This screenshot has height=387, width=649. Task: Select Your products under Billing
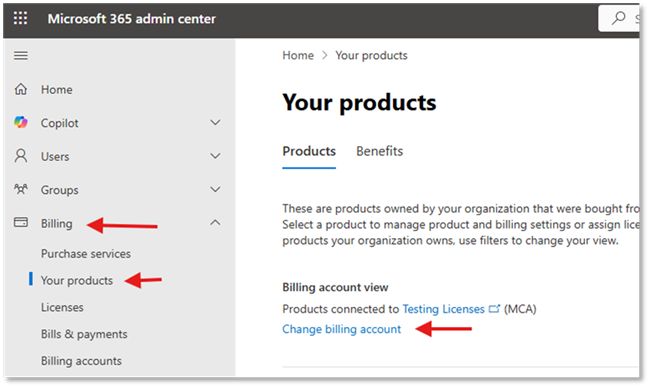point(77,281)
